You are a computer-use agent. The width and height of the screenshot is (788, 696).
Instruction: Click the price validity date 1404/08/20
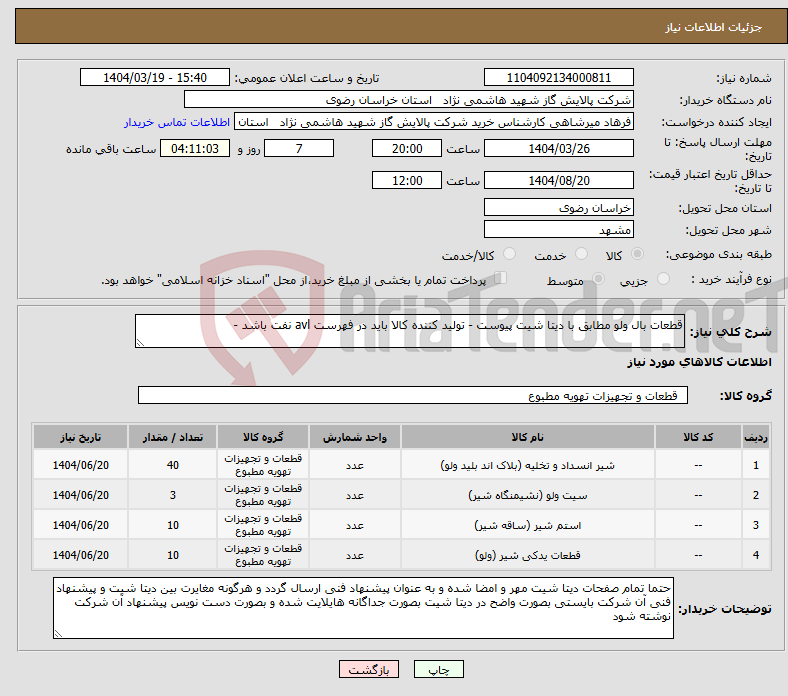tap(558, 180)
